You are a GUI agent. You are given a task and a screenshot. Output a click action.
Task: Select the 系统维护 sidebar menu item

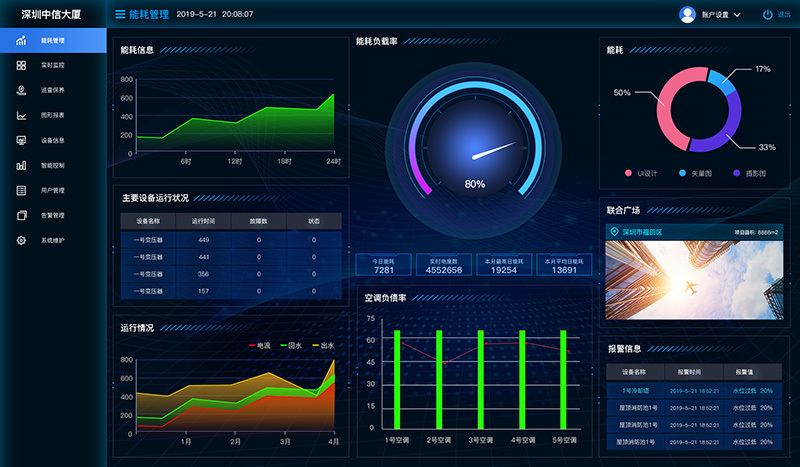point(53,240)
